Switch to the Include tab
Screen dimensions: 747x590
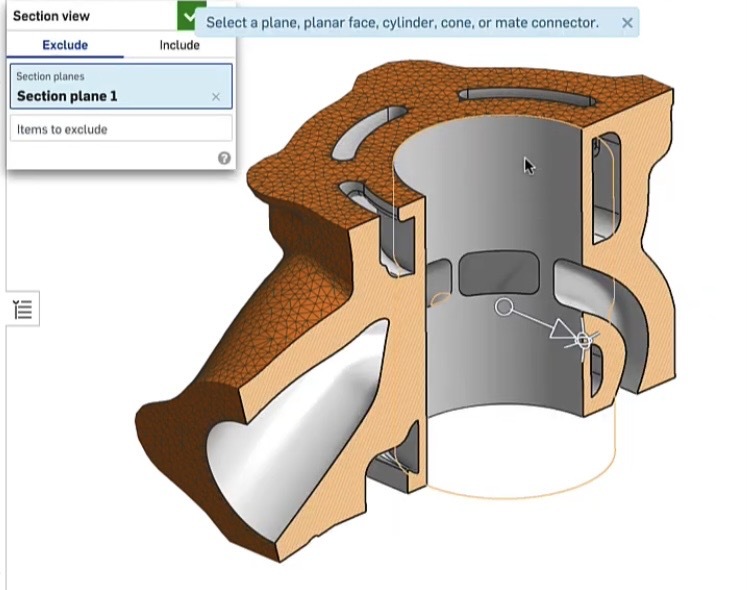point(179,45)
